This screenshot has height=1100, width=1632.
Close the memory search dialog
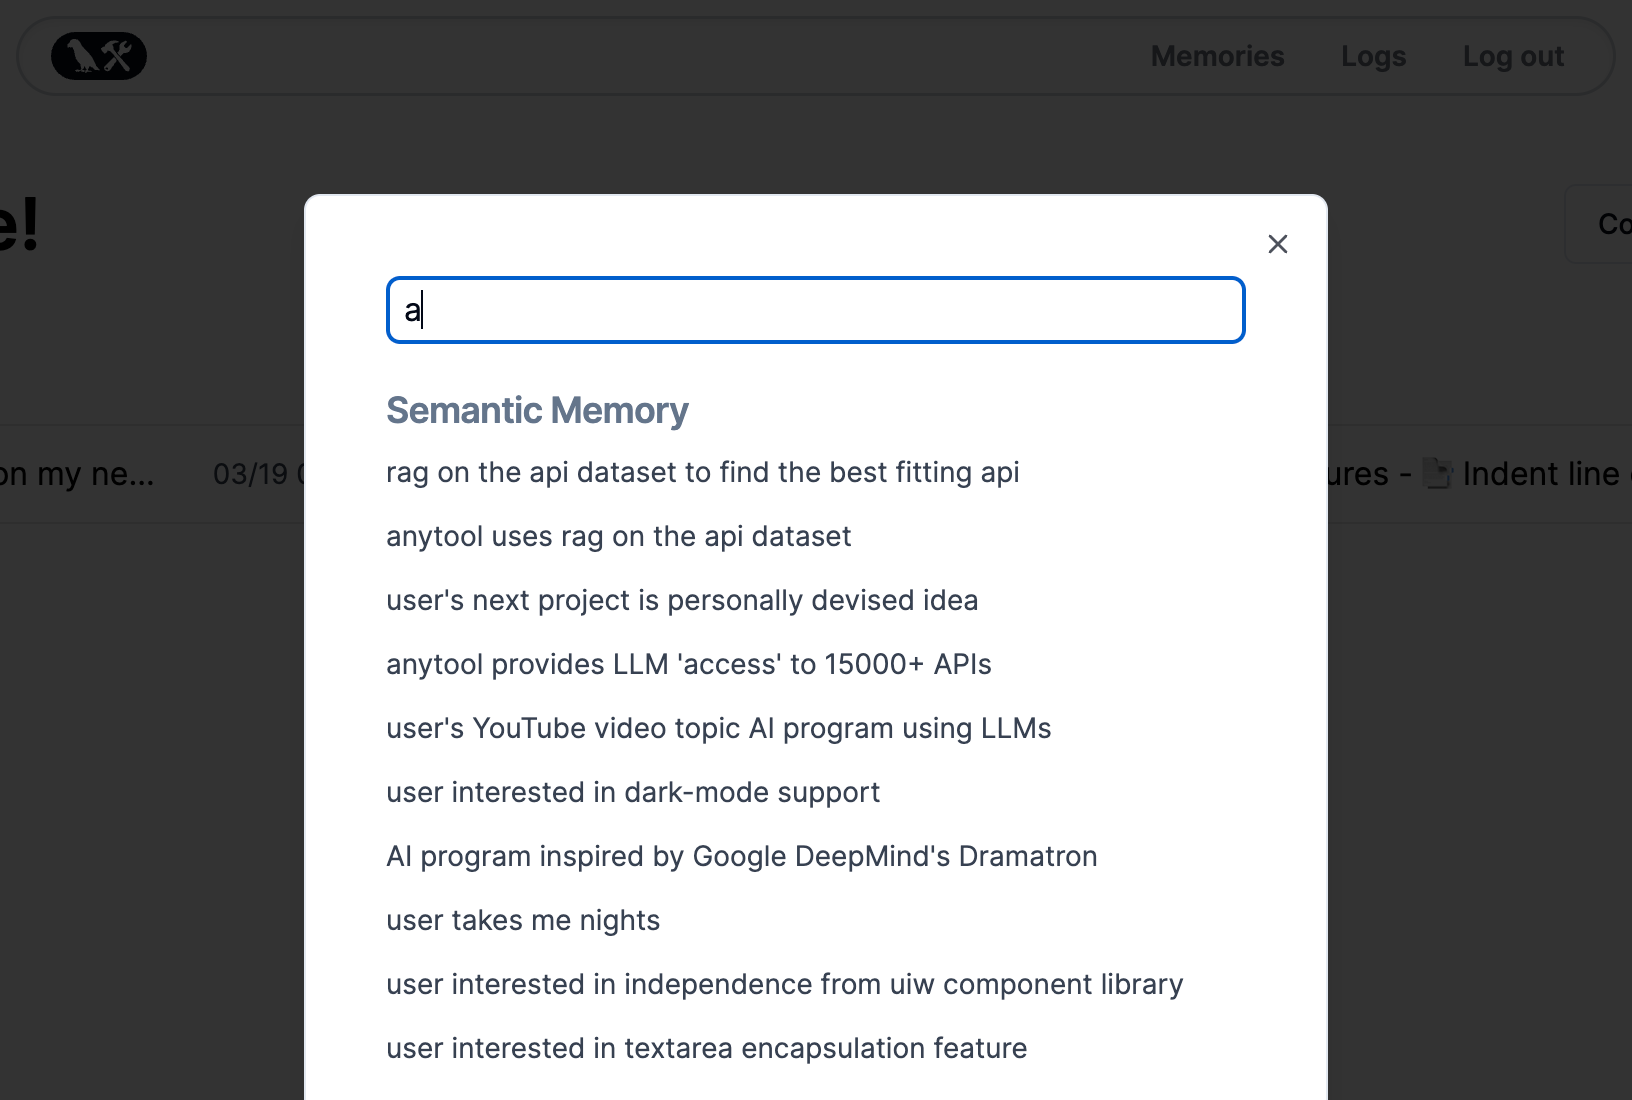tap(1277, 244)
